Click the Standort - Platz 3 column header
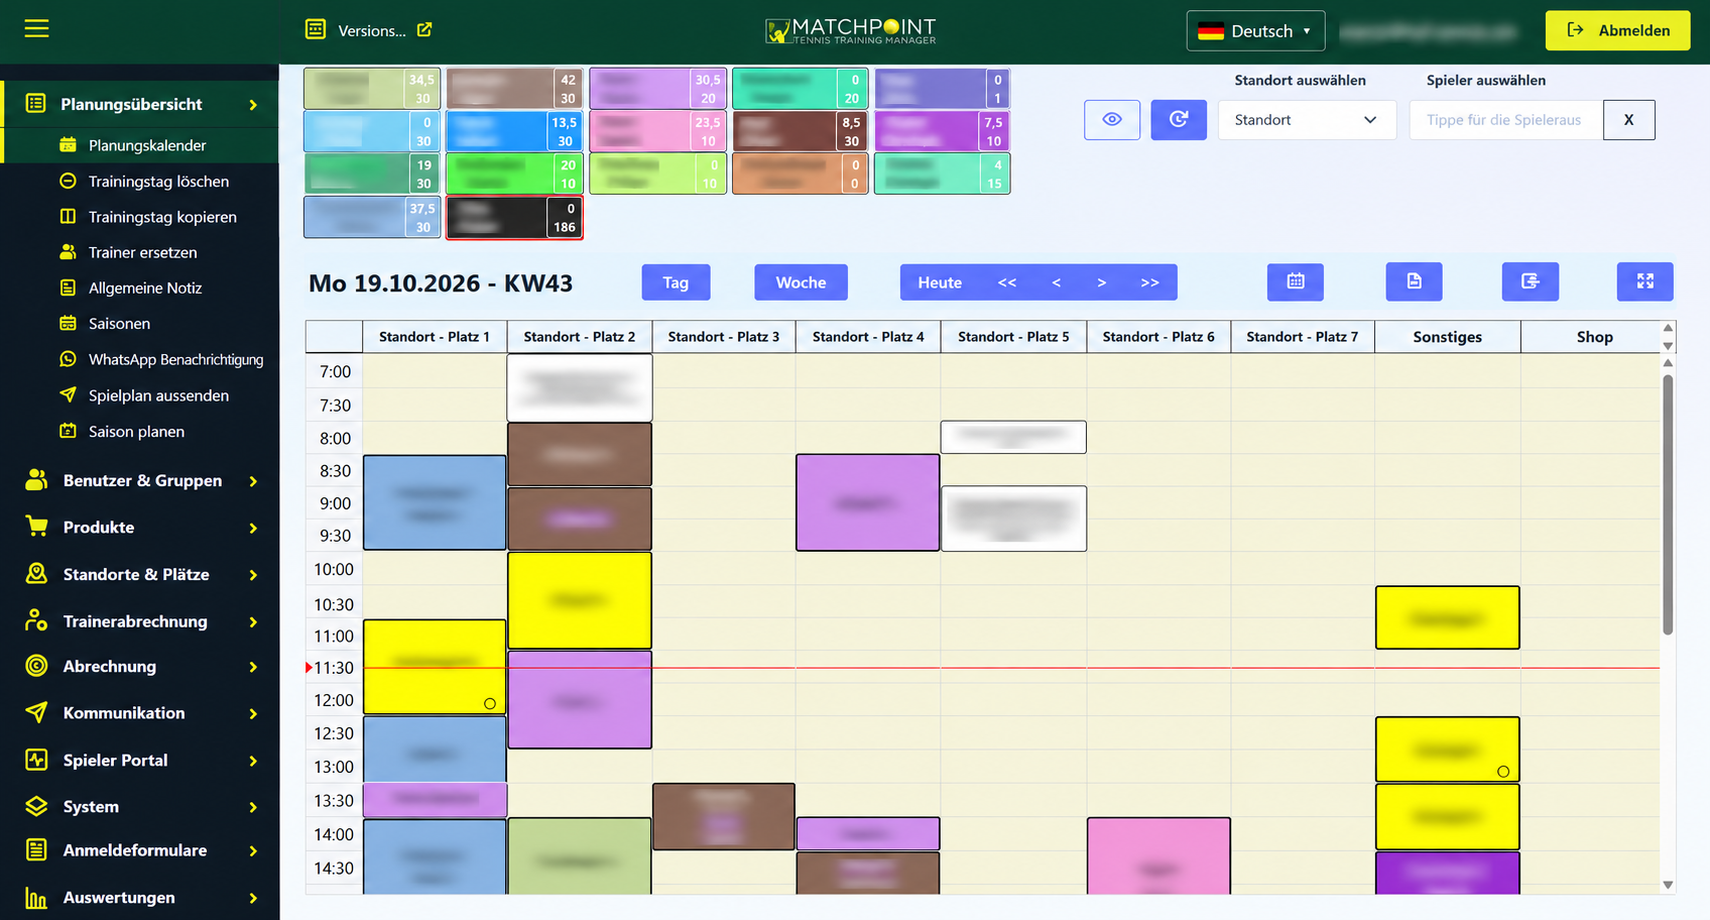The image size is (1710, 920). click(724, 337)
